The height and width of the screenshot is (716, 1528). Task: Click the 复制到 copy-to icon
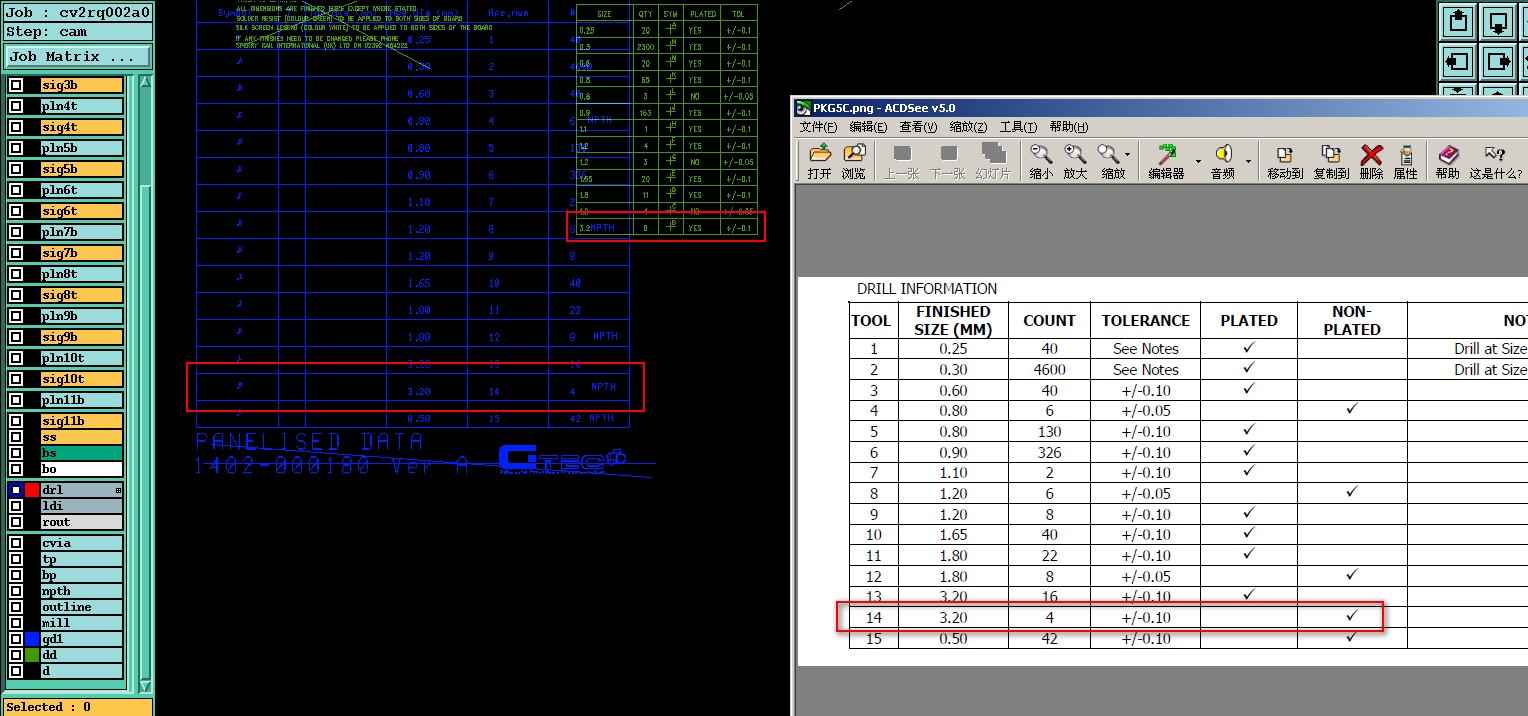point(1331,154)
